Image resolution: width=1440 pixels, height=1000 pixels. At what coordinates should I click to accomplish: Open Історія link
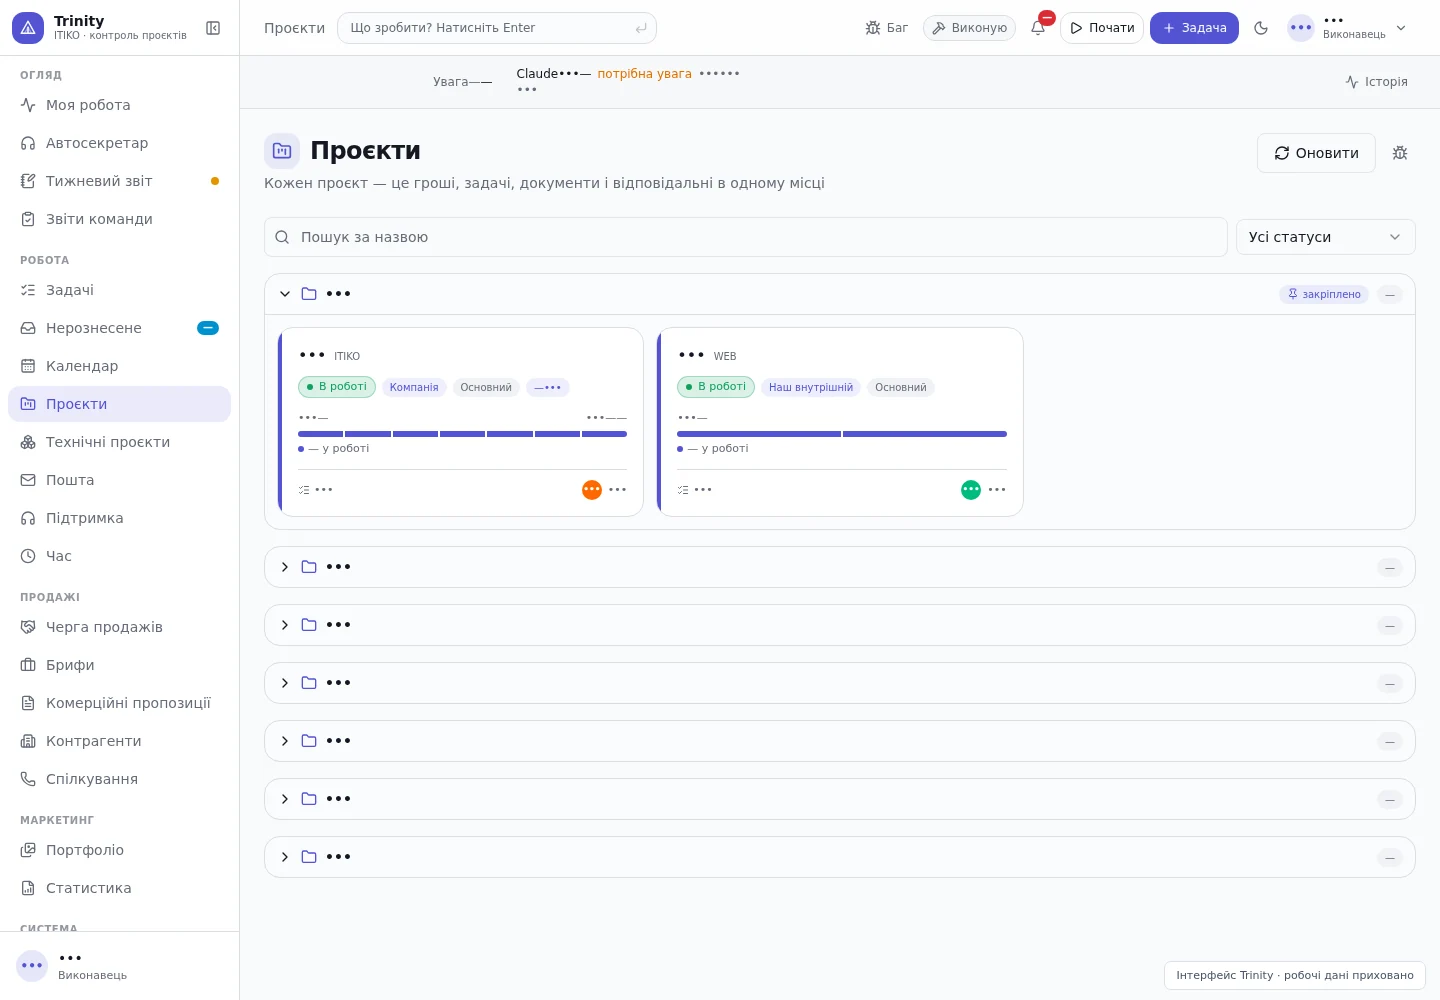pyautogui.click(x=1376, y=82)
